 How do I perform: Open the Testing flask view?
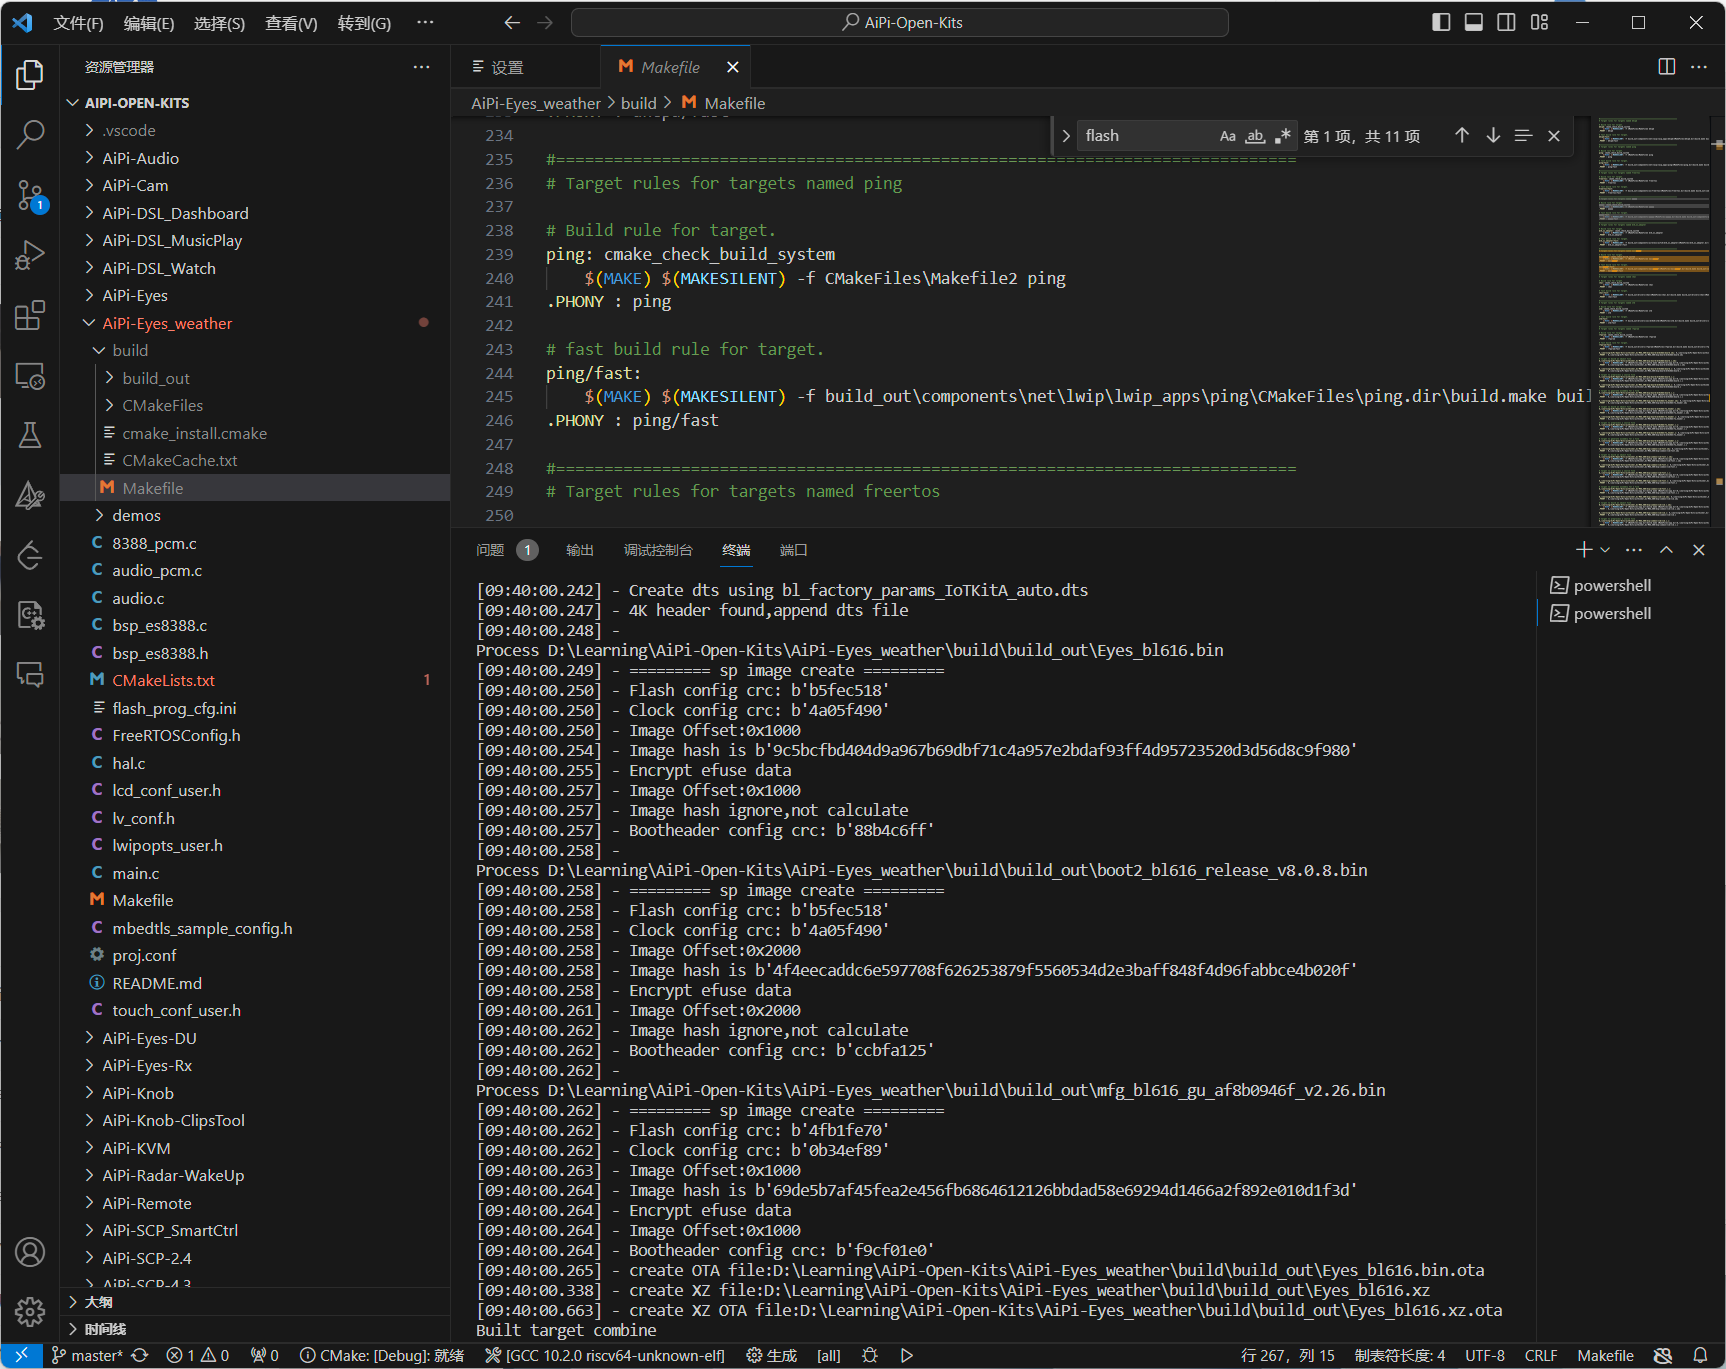click(30, 435)
